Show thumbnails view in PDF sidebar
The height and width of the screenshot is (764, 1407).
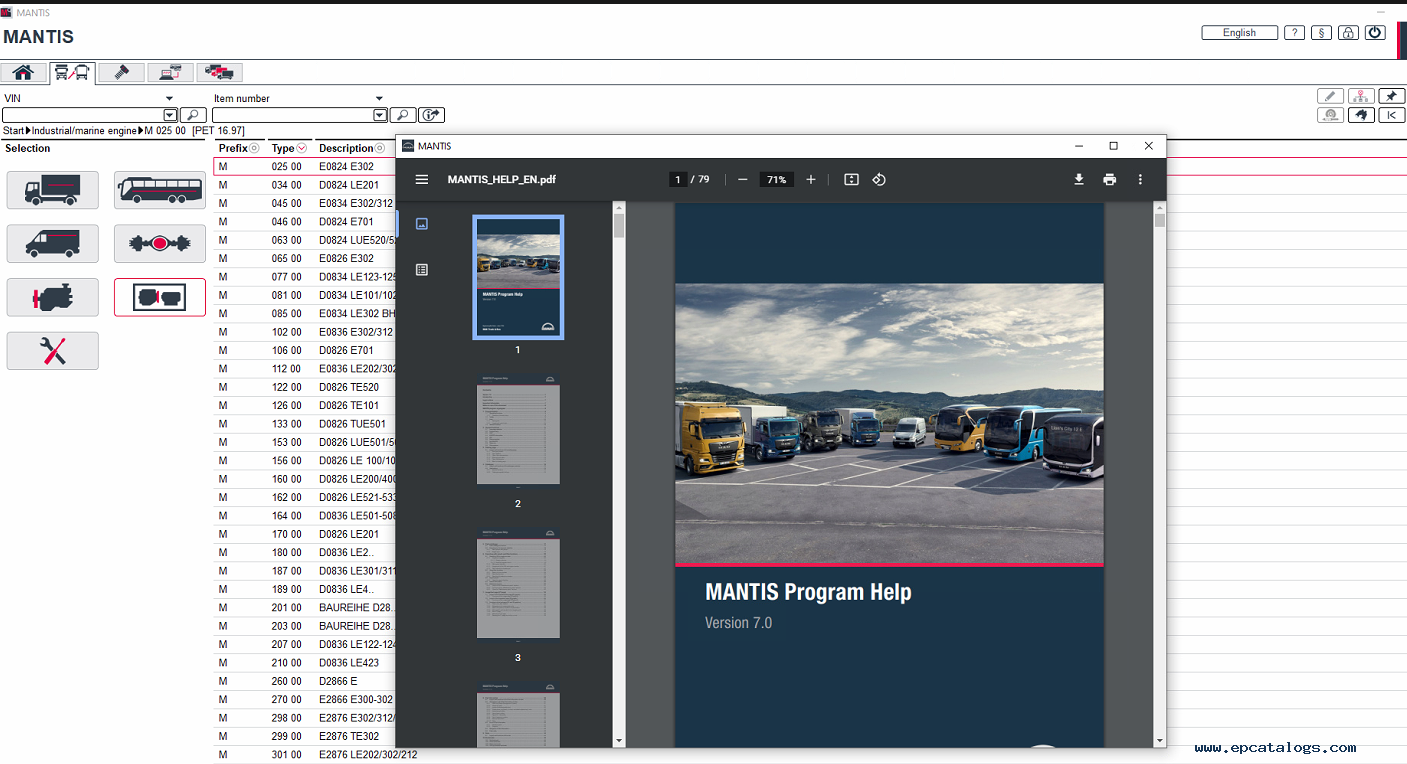[422, 224]
